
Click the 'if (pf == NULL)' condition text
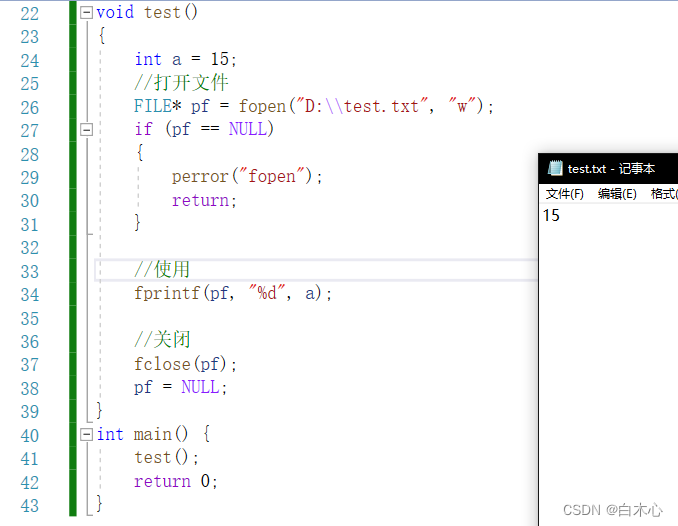[204, 129]
